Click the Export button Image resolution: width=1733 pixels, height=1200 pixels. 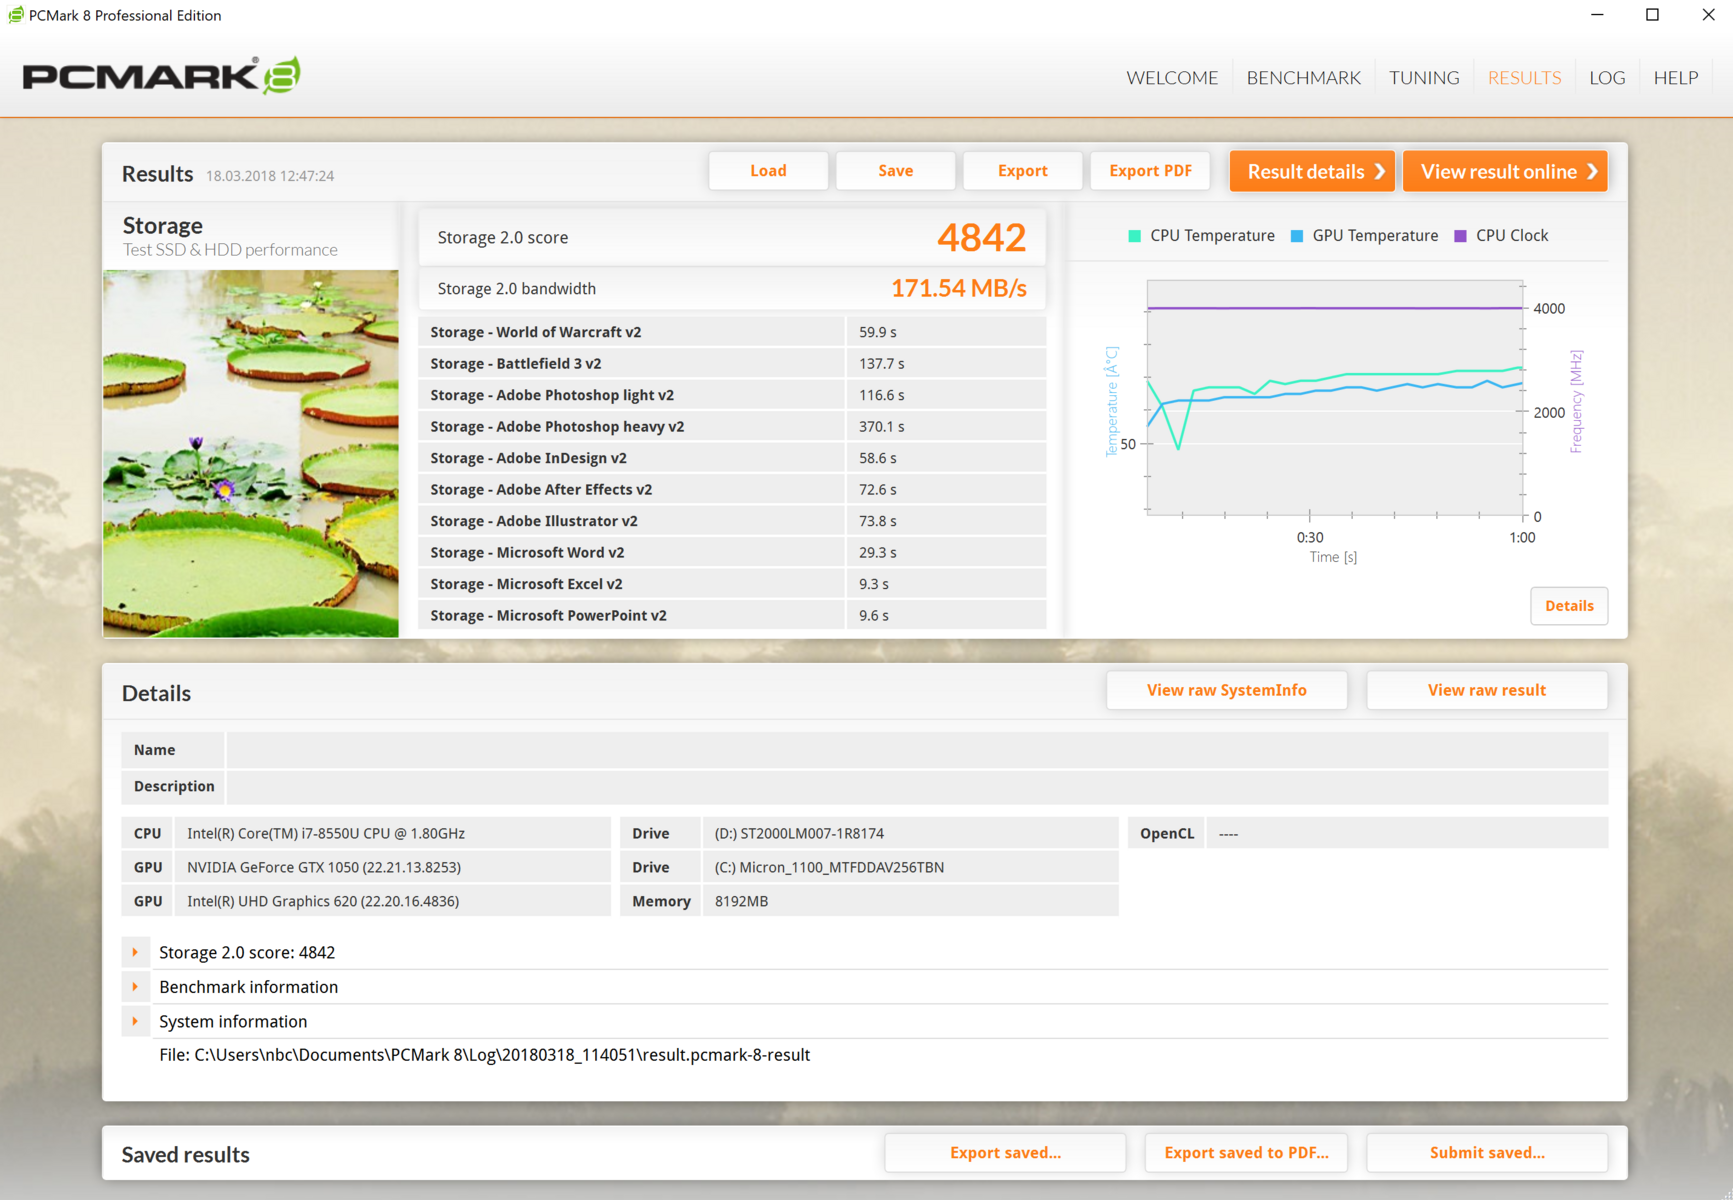coord(1022,171)
